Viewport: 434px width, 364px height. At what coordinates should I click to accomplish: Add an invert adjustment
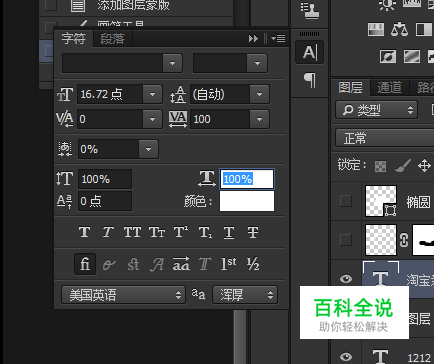[x=388, y=56]
